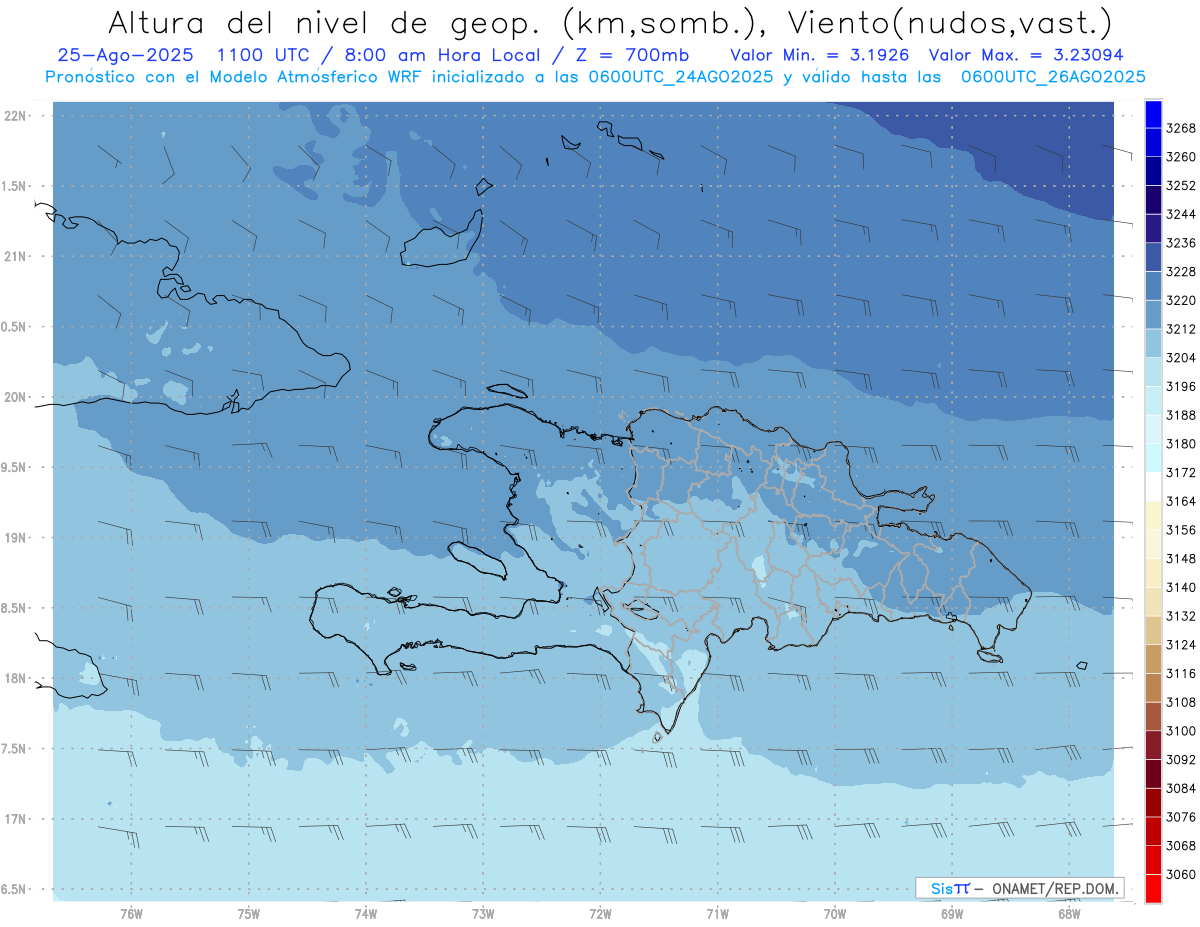
Task: Select the brown swatch between 3116 and 3108
Action: tap(1153, 687)
